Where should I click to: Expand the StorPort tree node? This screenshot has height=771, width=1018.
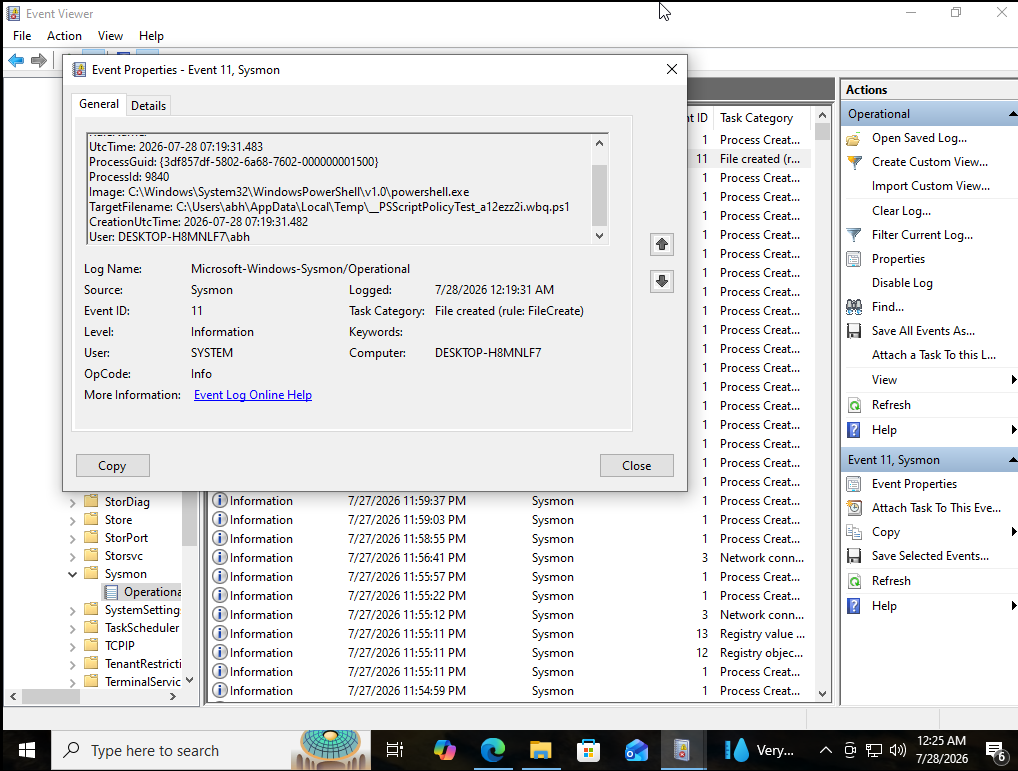pos(73,539)
